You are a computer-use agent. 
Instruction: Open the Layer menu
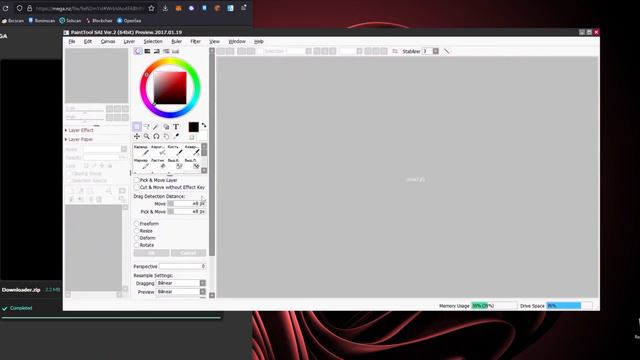coord(129,42)
